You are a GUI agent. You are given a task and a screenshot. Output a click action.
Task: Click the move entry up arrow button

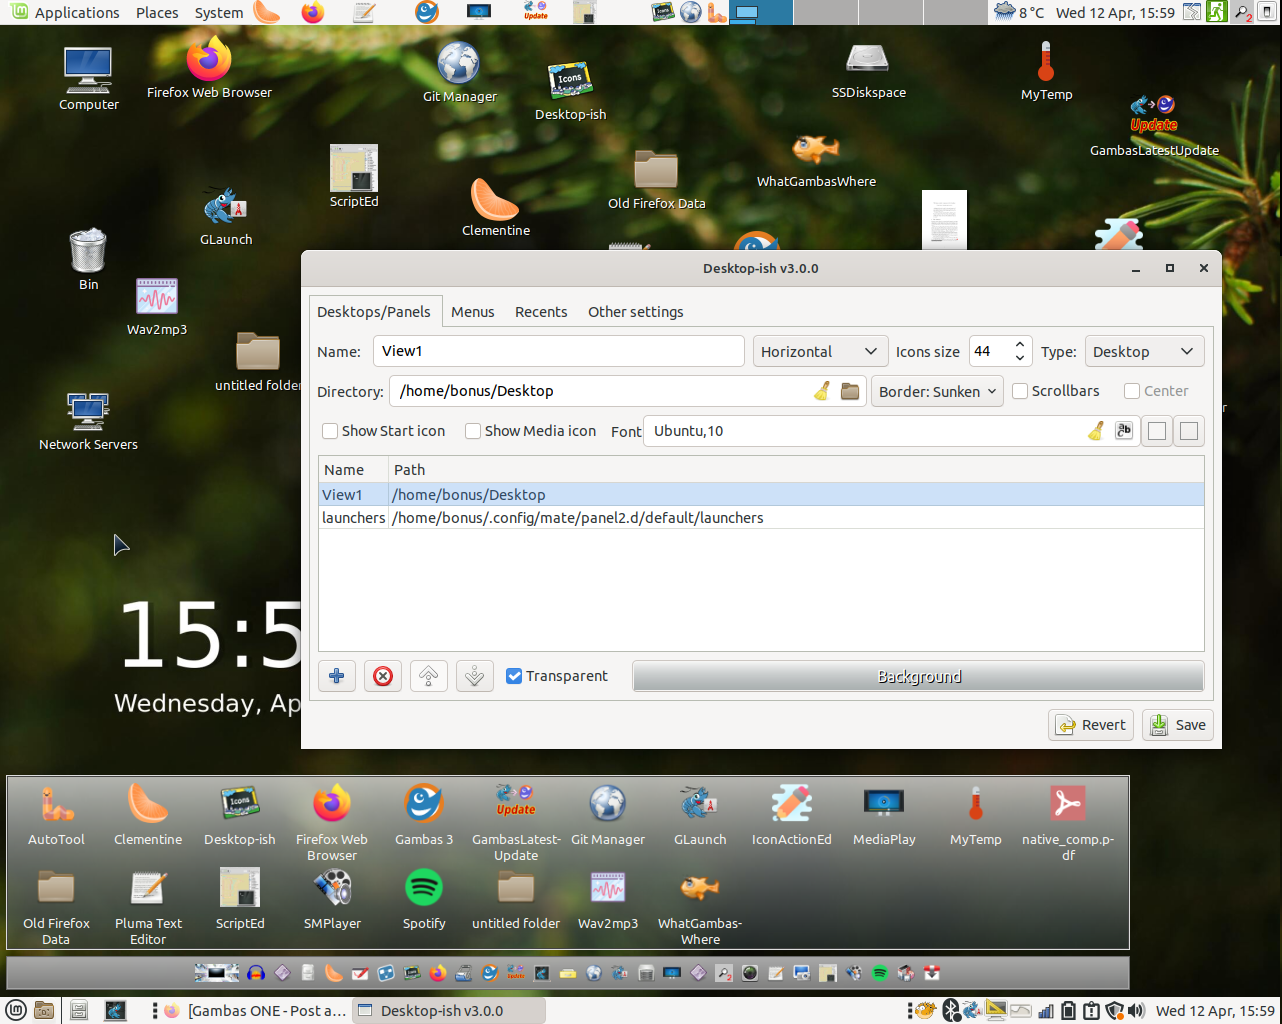click(429, 677)
